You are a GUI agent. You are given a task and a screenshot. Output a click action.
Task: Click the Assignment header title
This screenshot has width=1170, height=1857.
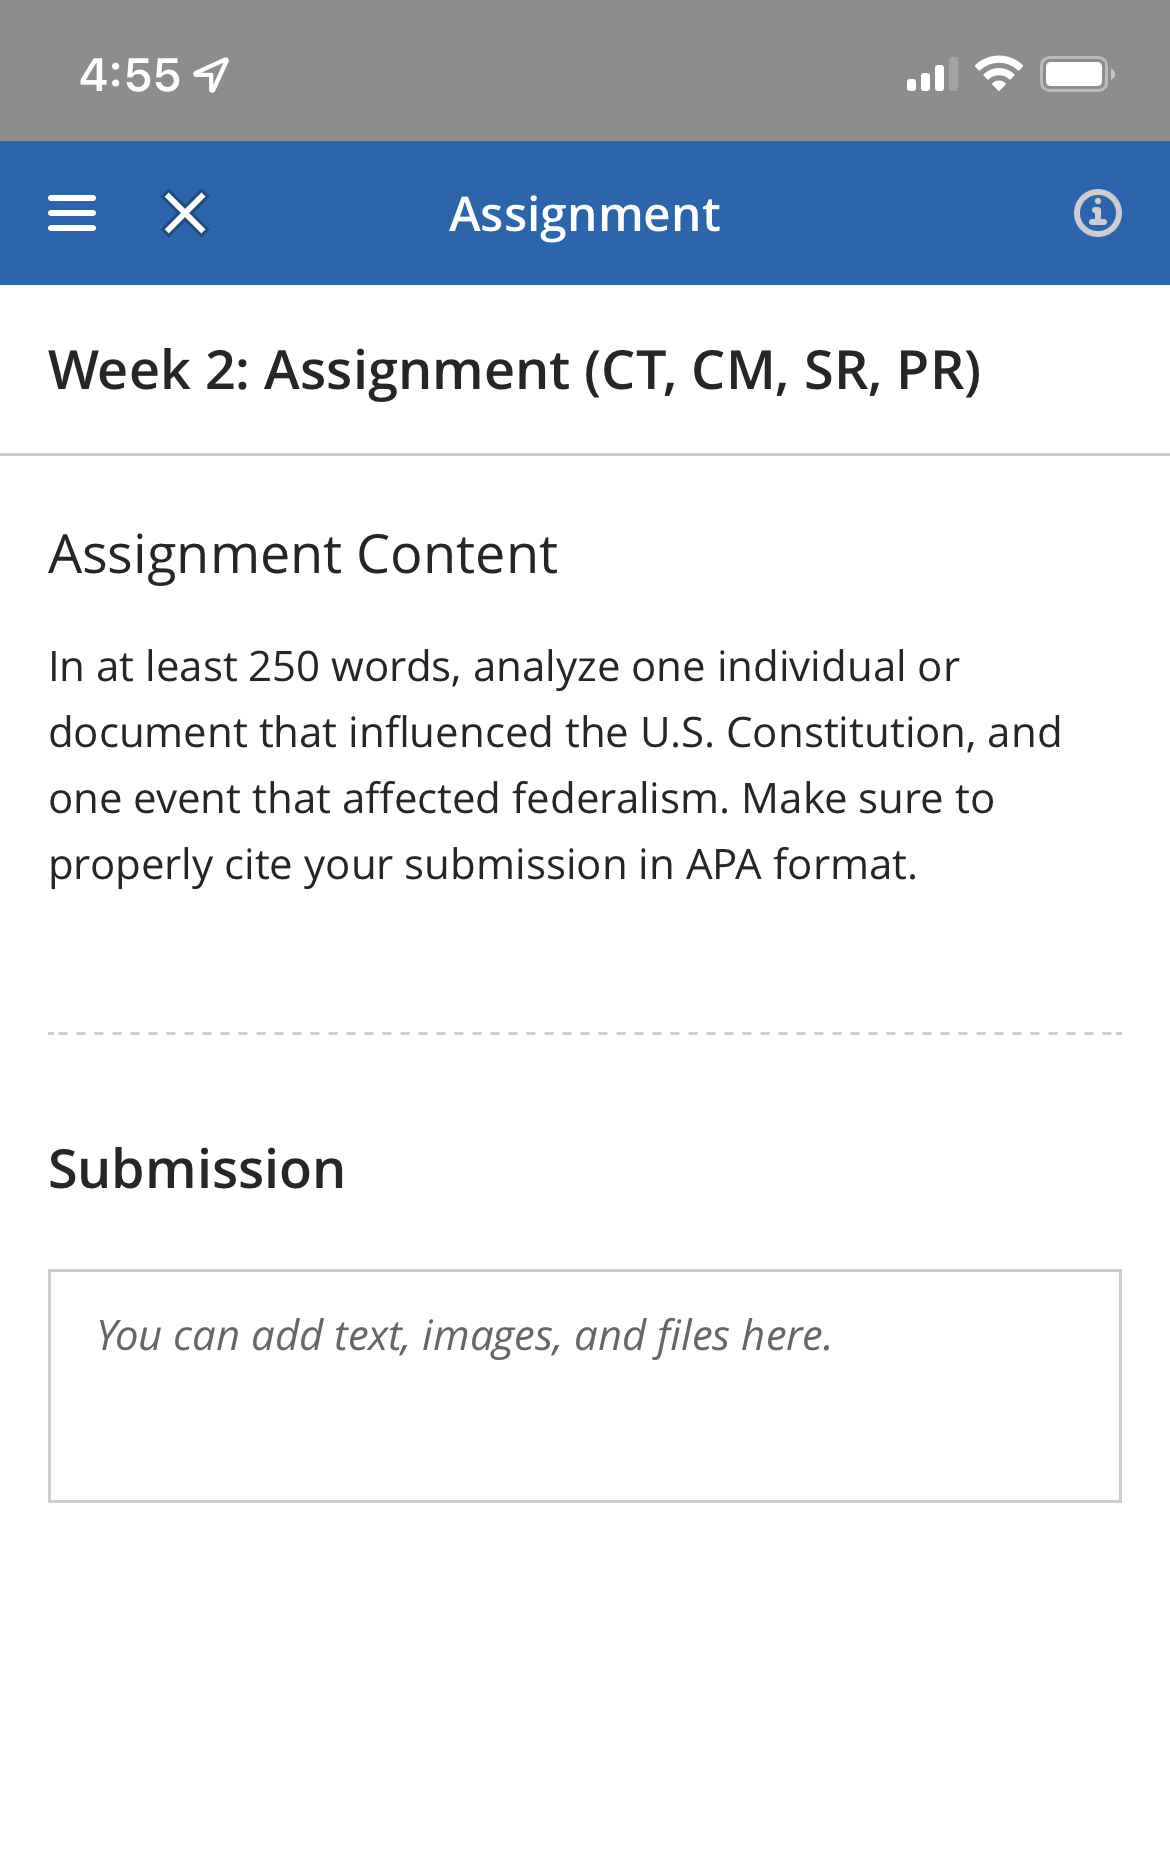584,214
